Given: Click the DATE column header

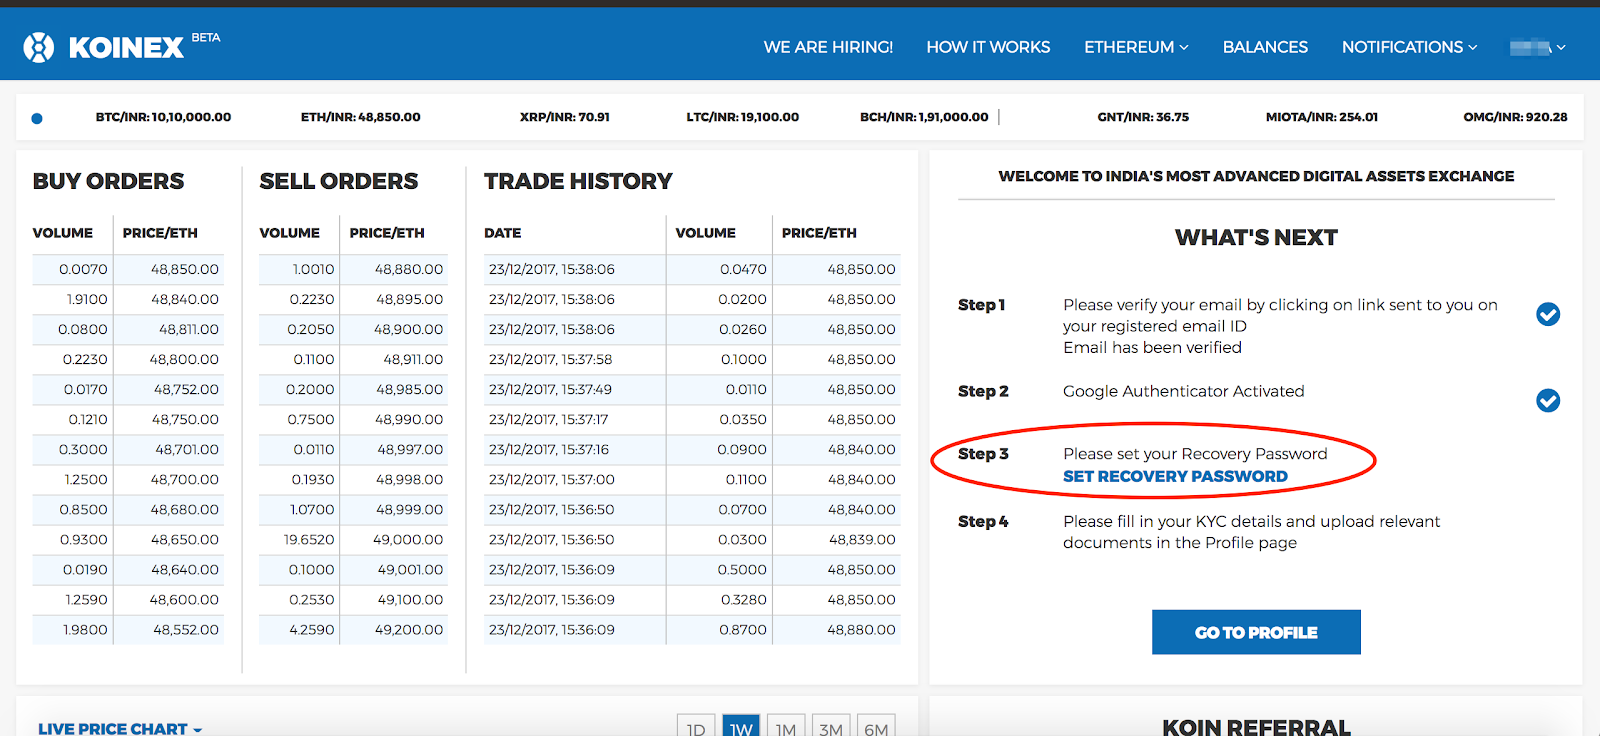Looking at the screenshot, I should [503, 233].
